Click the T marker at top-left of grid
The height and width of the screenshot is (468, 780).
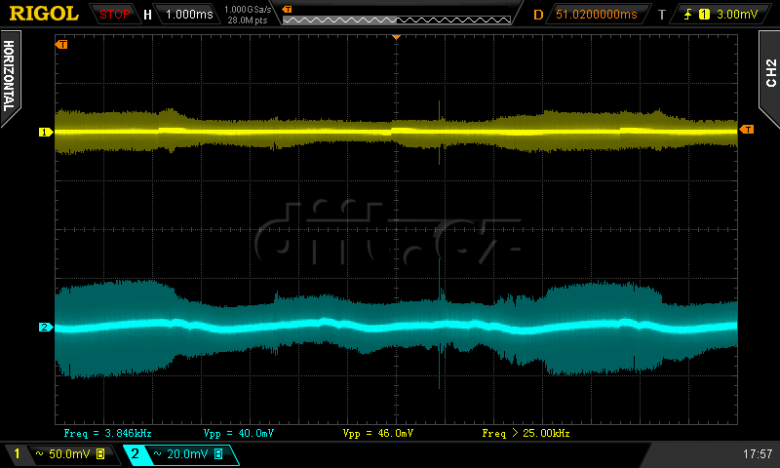point(62,44)
